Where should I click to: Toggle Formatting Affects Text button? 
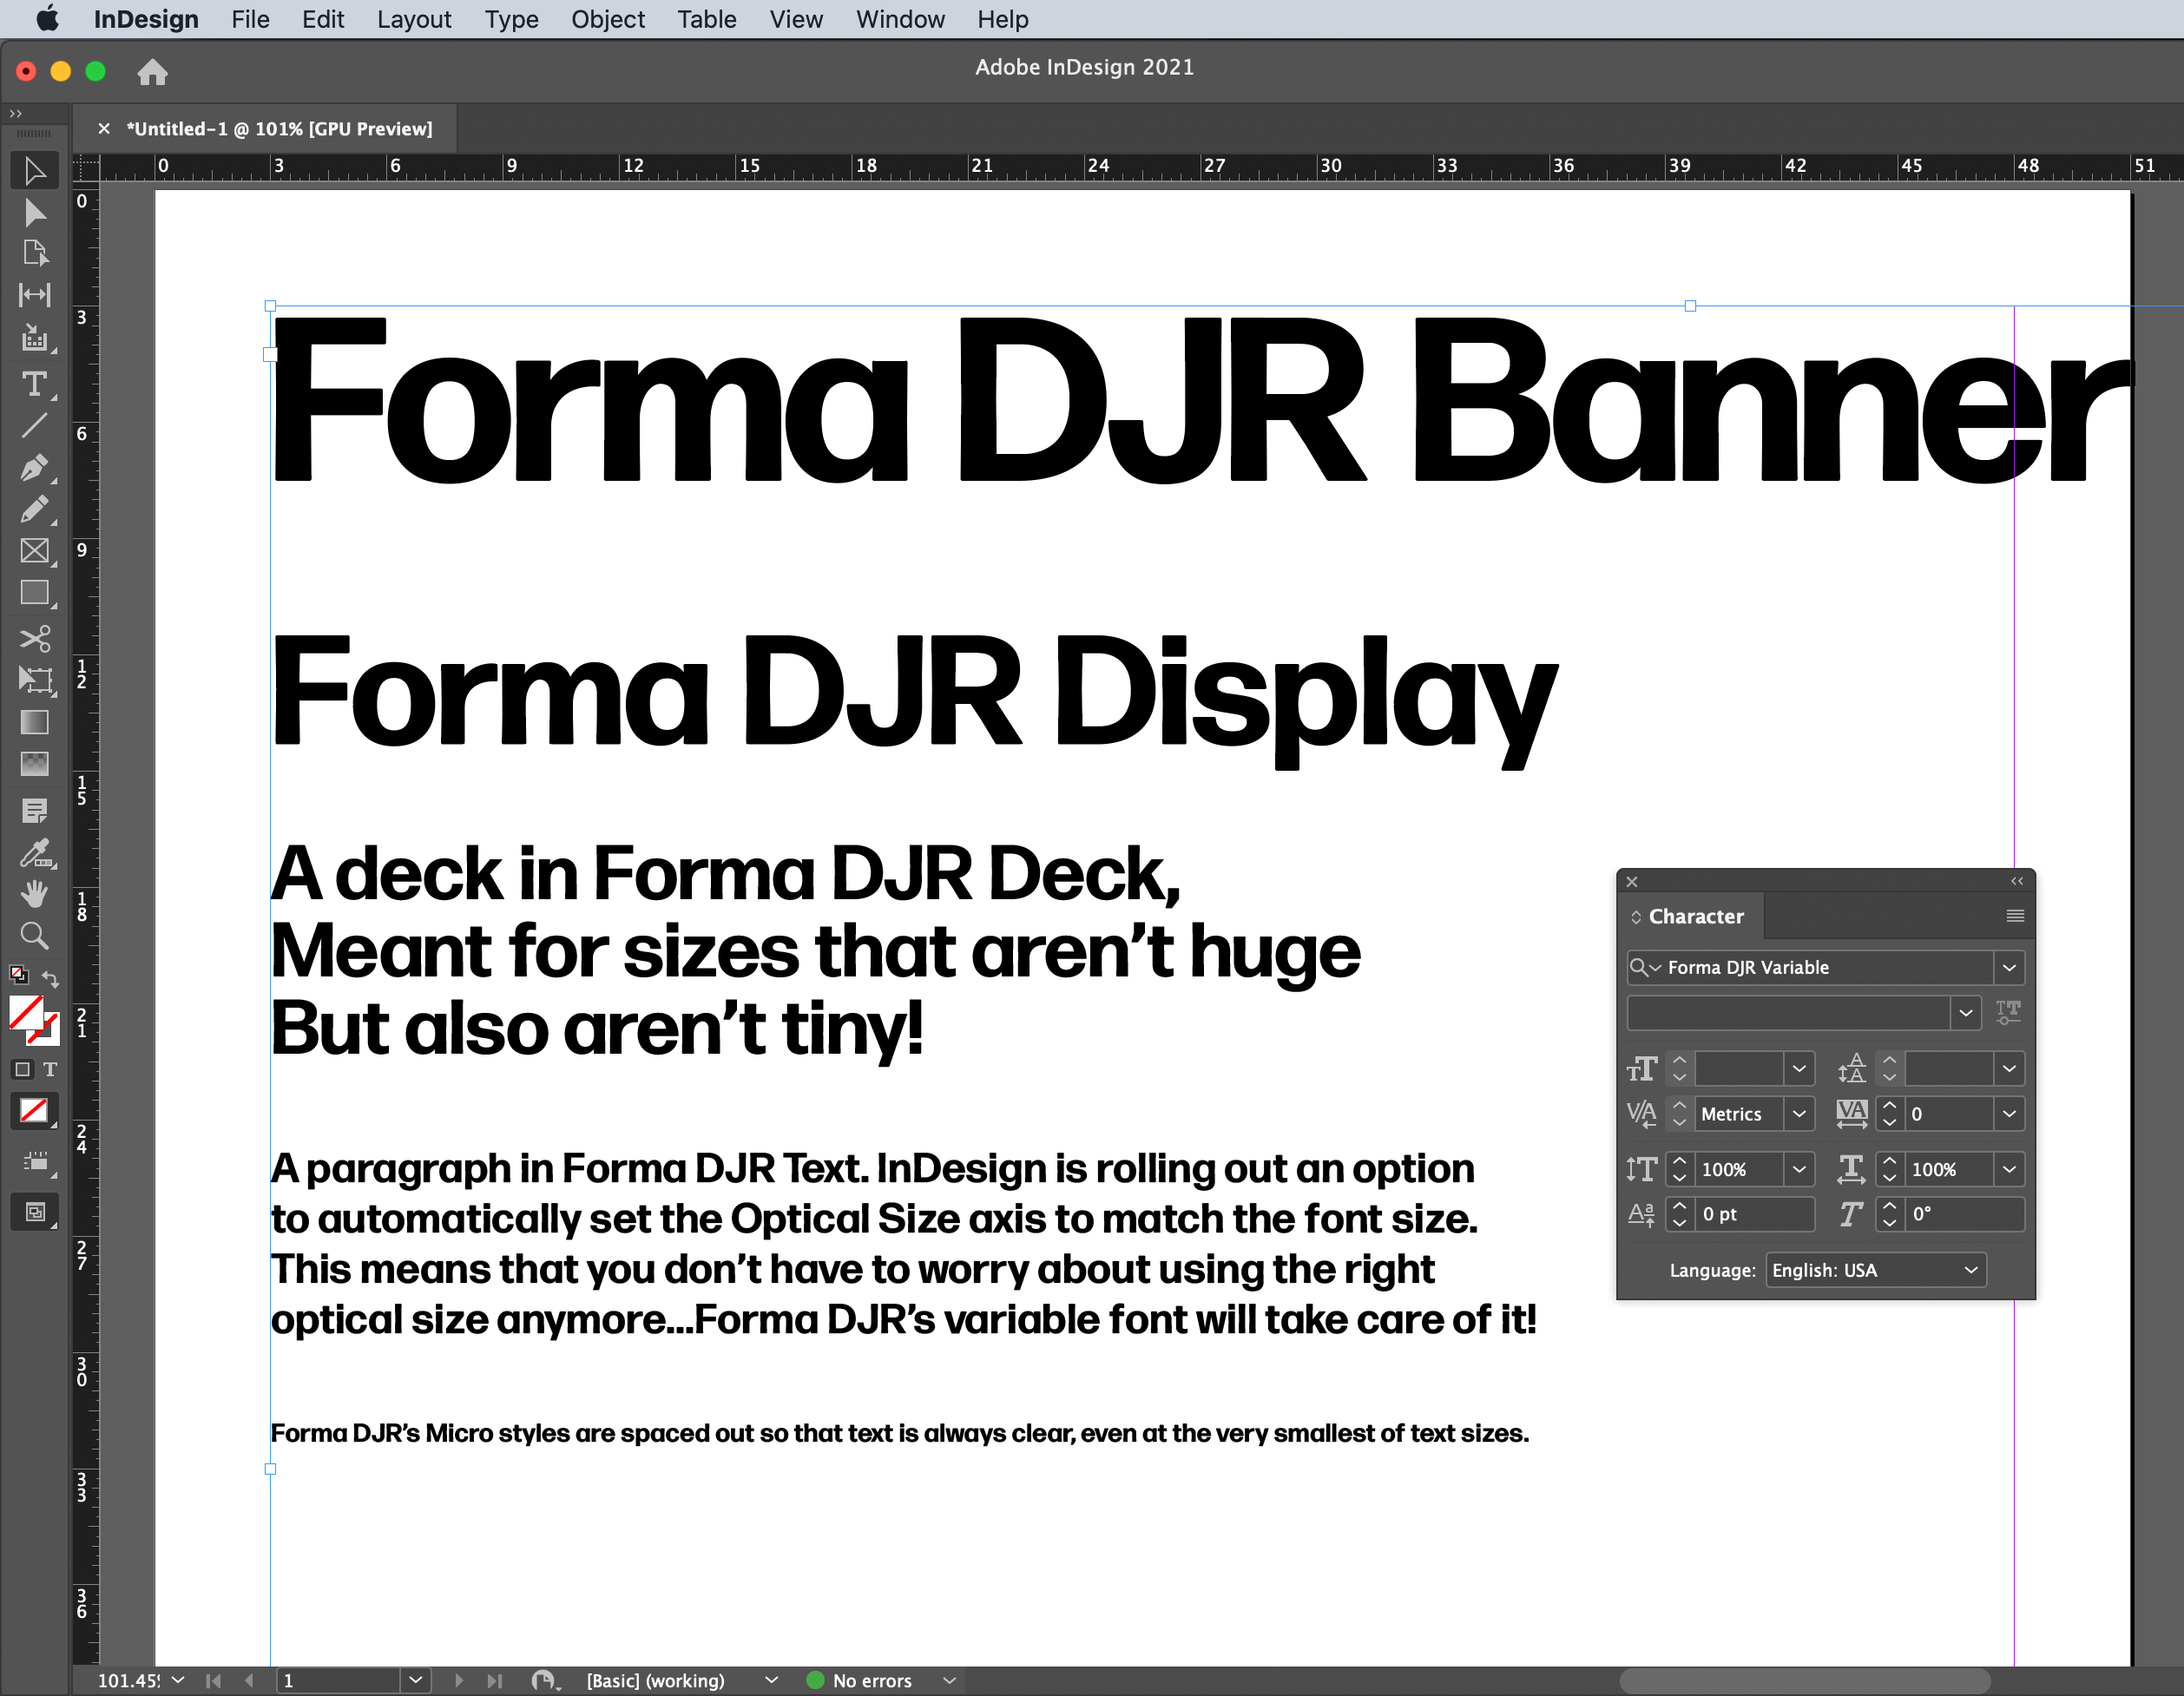50,1069
